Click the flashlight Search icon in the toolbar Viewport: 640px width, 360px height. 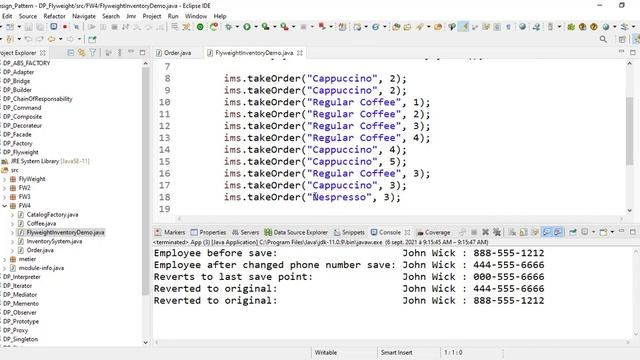(420, 27)
